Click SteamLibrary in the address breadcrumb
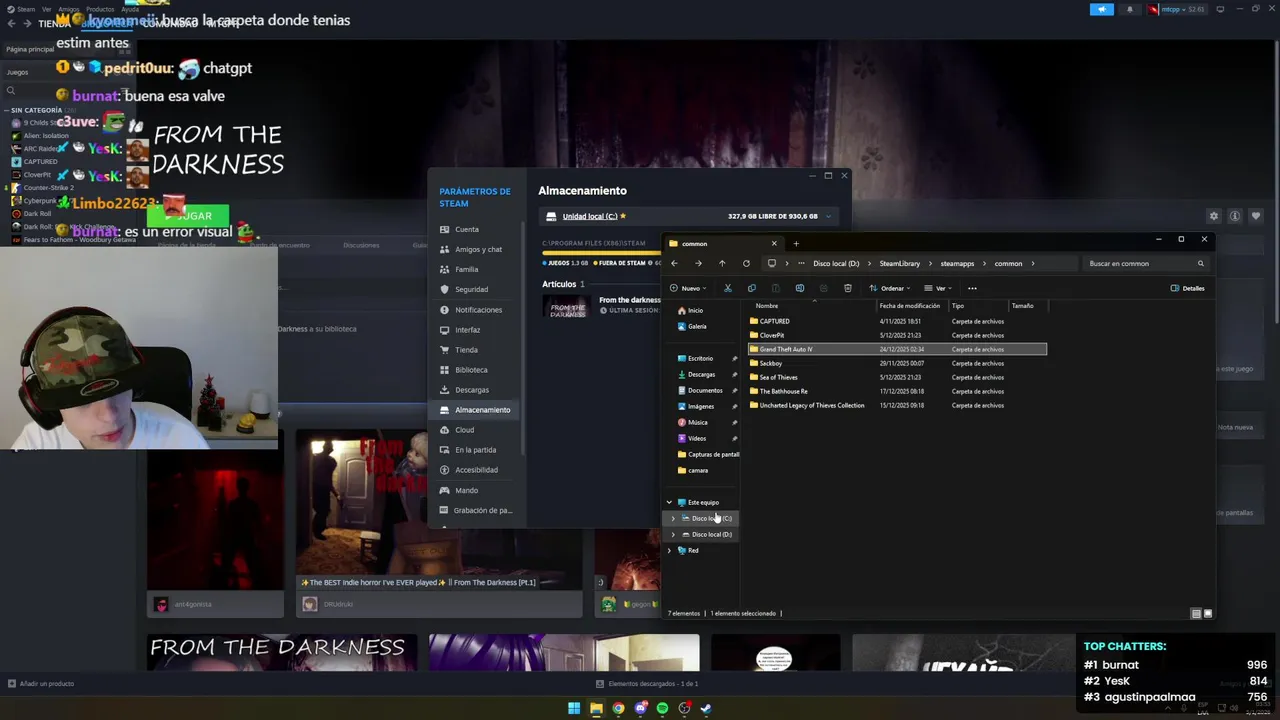1280x720 pixels. 899,263
